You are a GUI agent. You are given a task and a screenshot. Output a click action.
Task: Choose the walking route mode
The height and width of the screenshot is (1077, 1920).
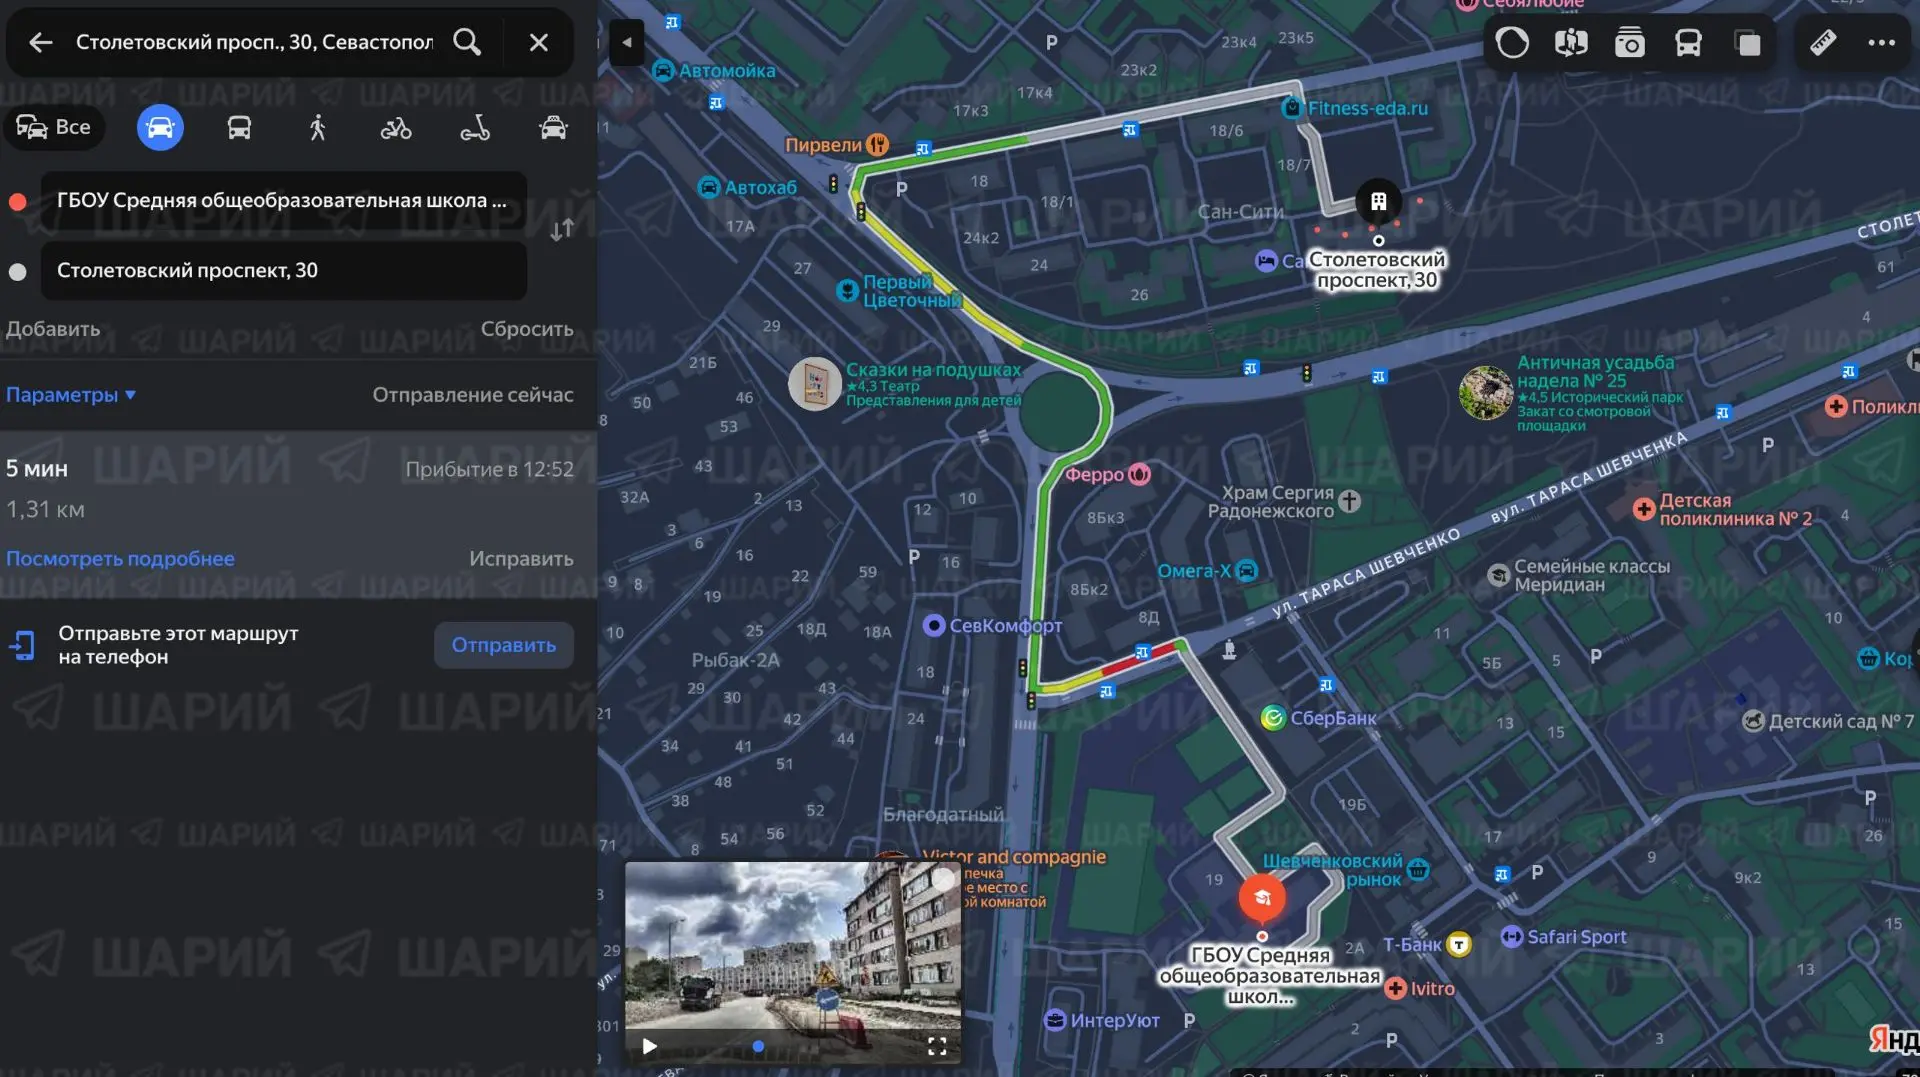[x=318, y=128]
